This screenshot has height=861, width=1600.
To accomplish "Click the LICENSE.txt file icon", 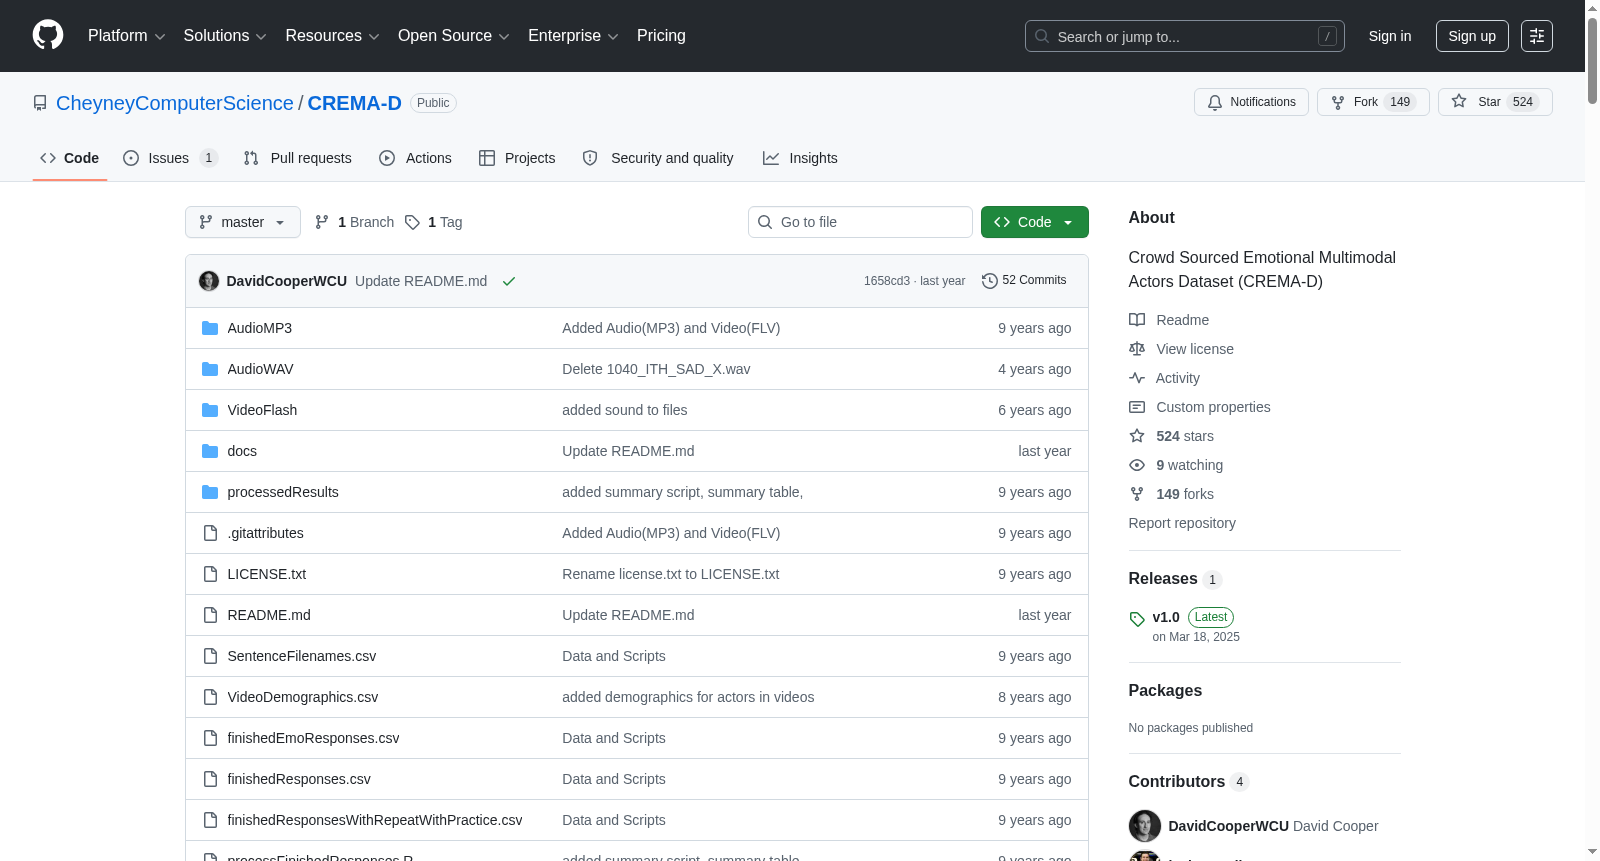I will point(210,574).
